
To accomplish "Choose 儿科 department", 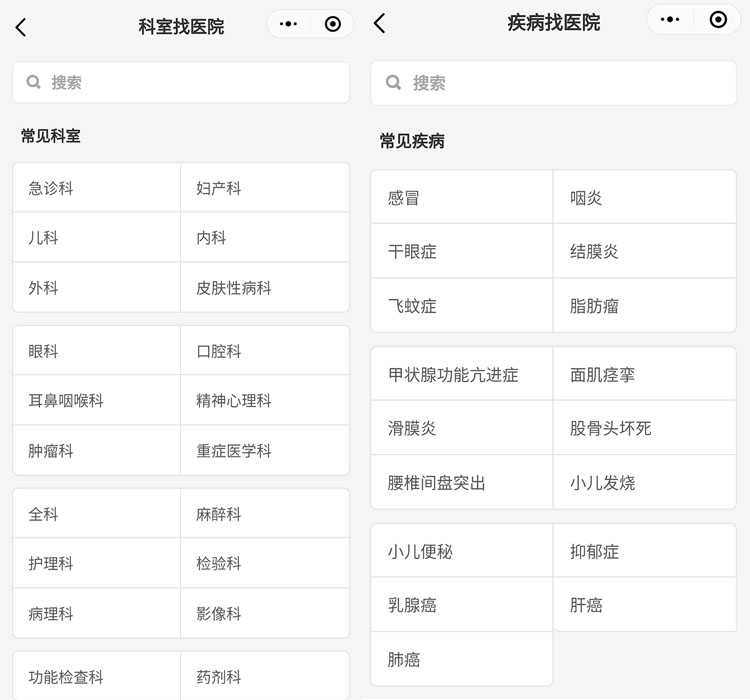I will tap(97, 237).
